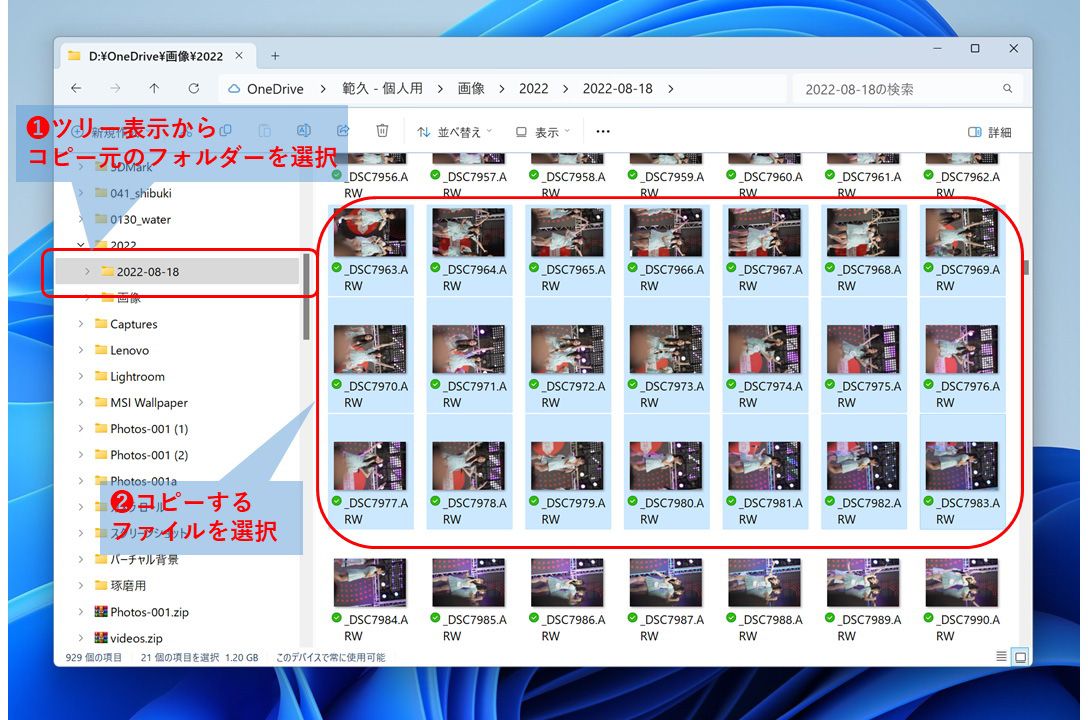Viewport: 1088px width, 720px height.
Task: Open the 並べ替え sort menu
Action: (x=454, y=132)
